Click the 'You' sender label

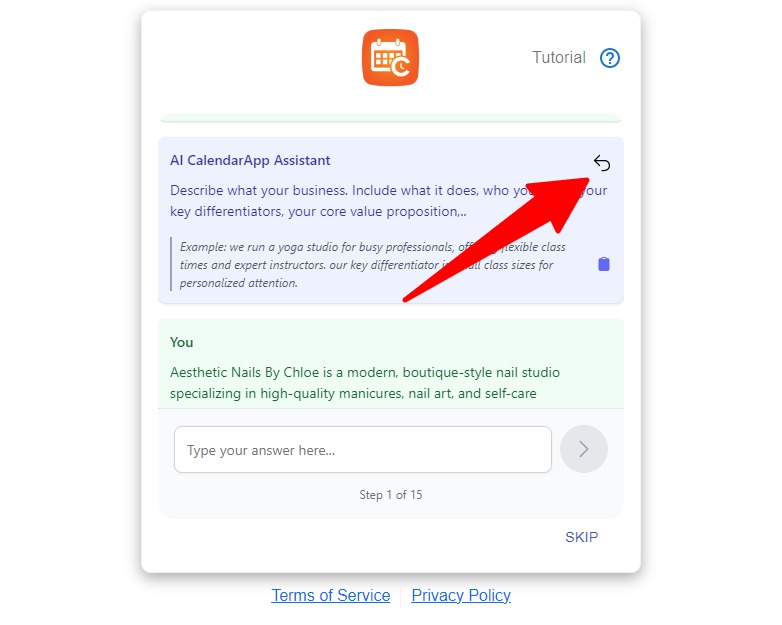tap(181, 342)
